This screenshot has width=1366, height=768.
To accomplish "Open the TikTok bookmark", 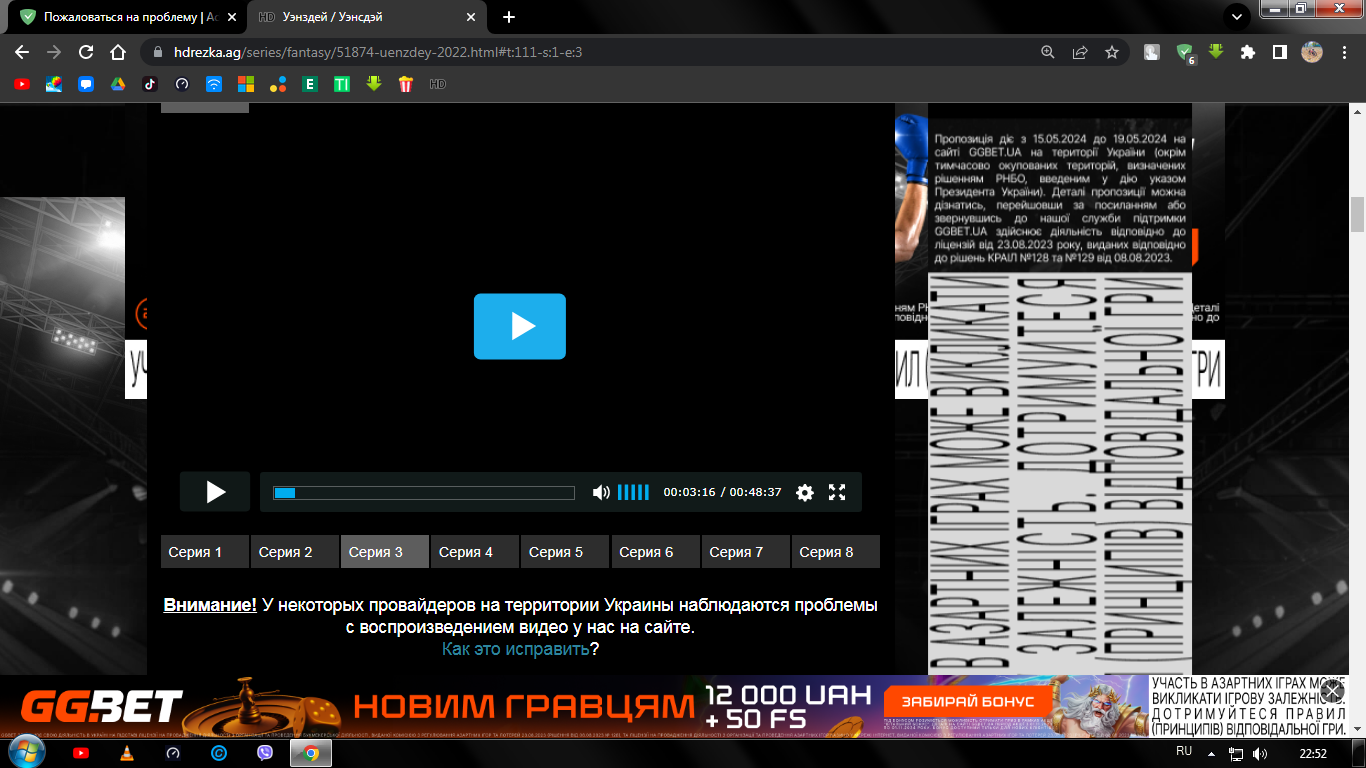I will (x=149, y=85).
